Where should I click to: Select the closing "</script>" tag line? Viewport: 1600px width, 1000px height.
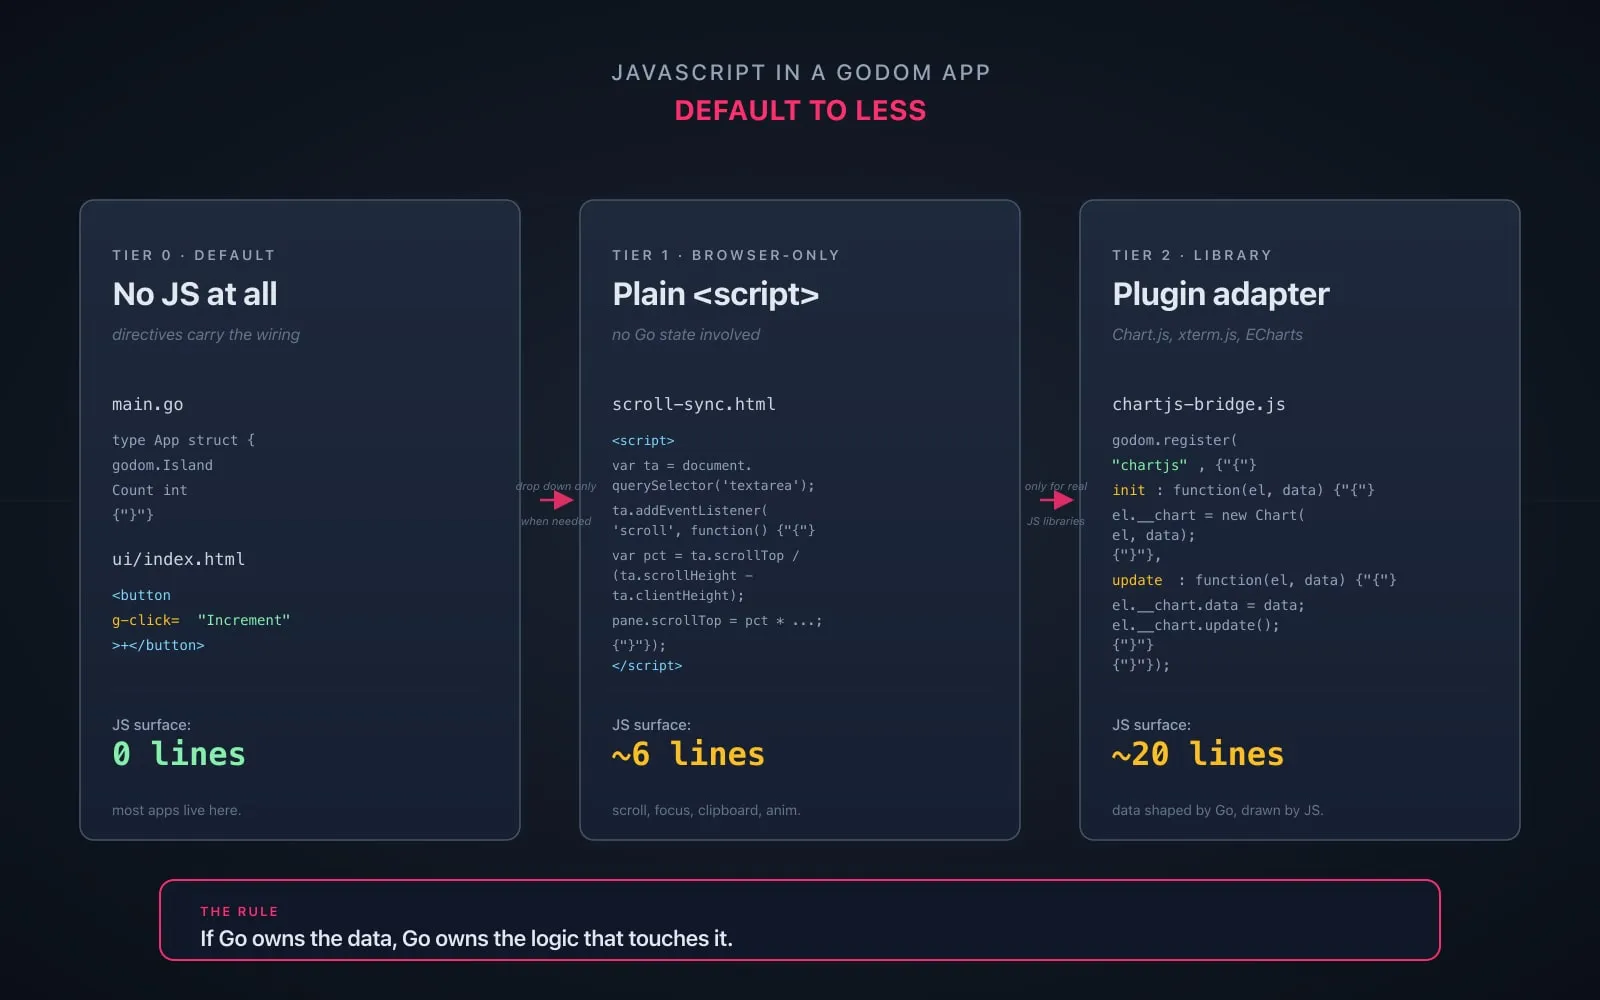coord(647,665)
